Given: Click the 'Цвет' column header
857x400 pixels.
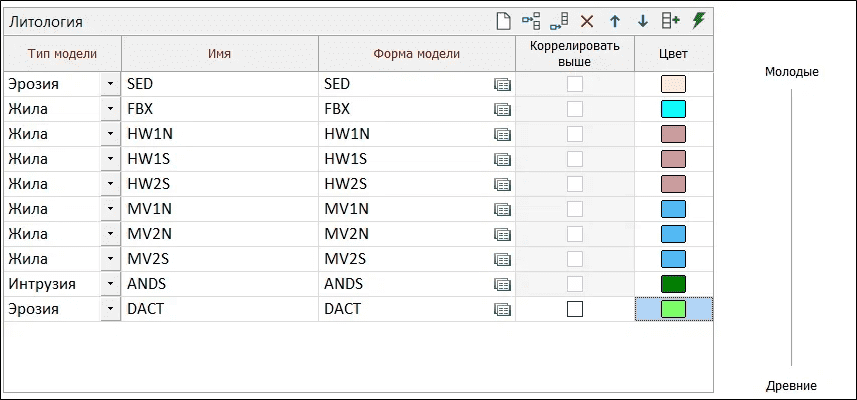Looking at the screenshot, I should [x=673, y=54].
